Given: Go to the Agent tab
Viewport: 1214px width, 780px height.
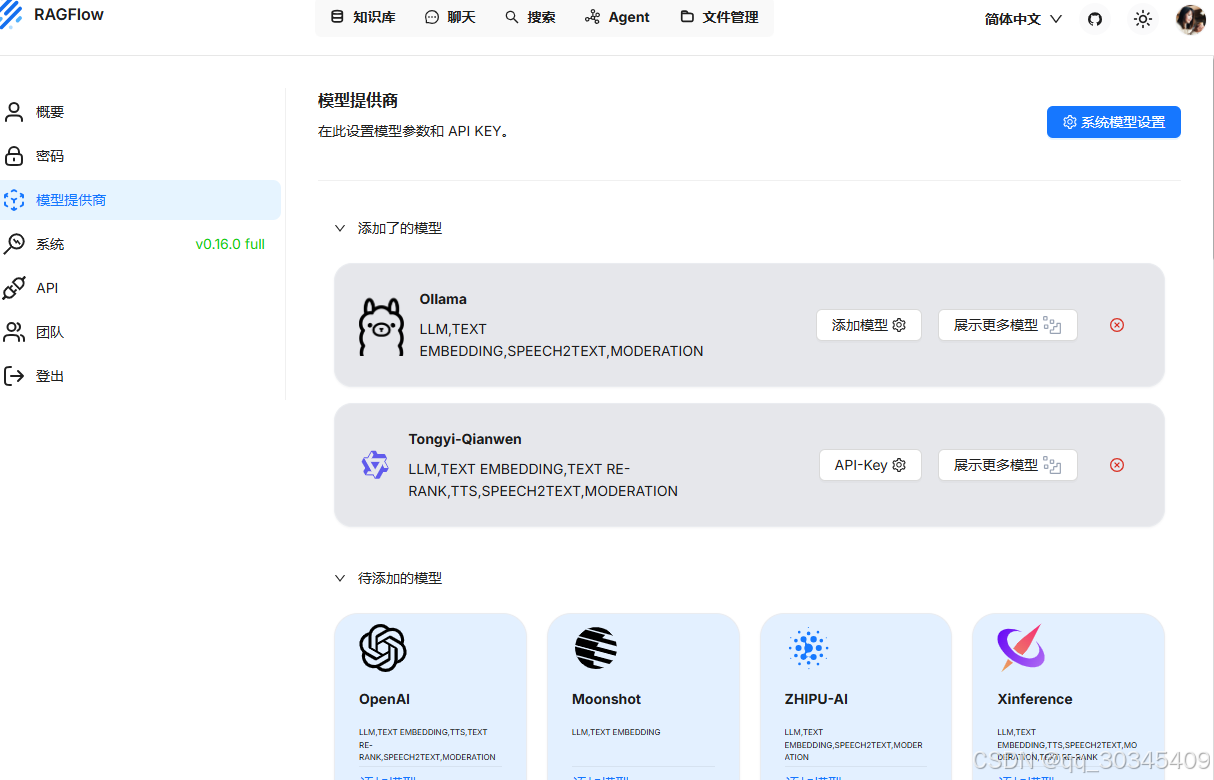Looking at the screenshot, I should tap(618, 17).
